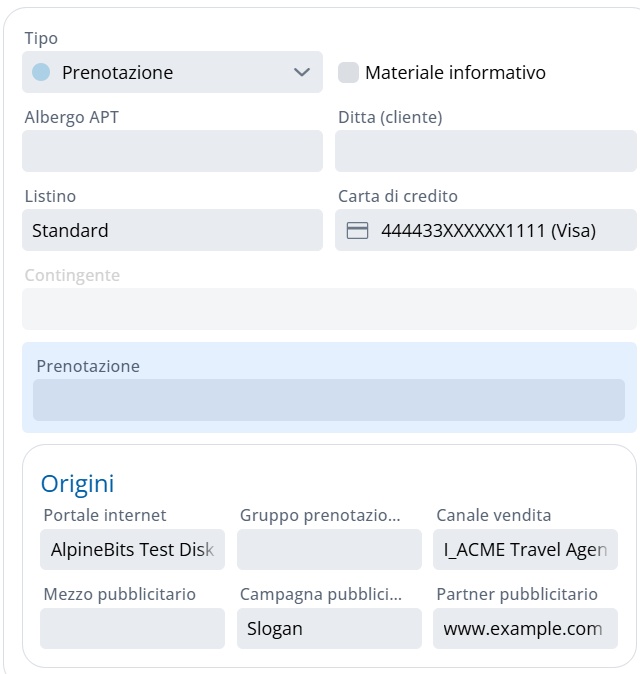
Task: Enable the Materiale informativo checkbox
Action: [348, 72]
